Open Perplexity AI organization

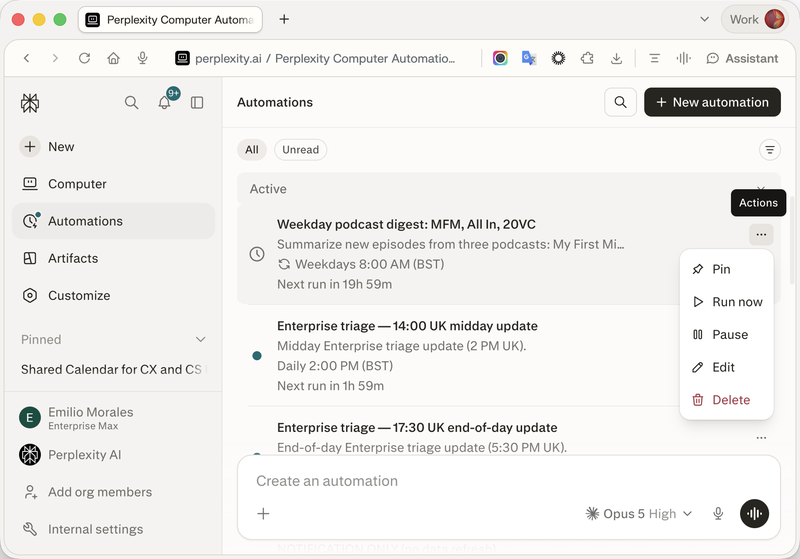(70, 454)
